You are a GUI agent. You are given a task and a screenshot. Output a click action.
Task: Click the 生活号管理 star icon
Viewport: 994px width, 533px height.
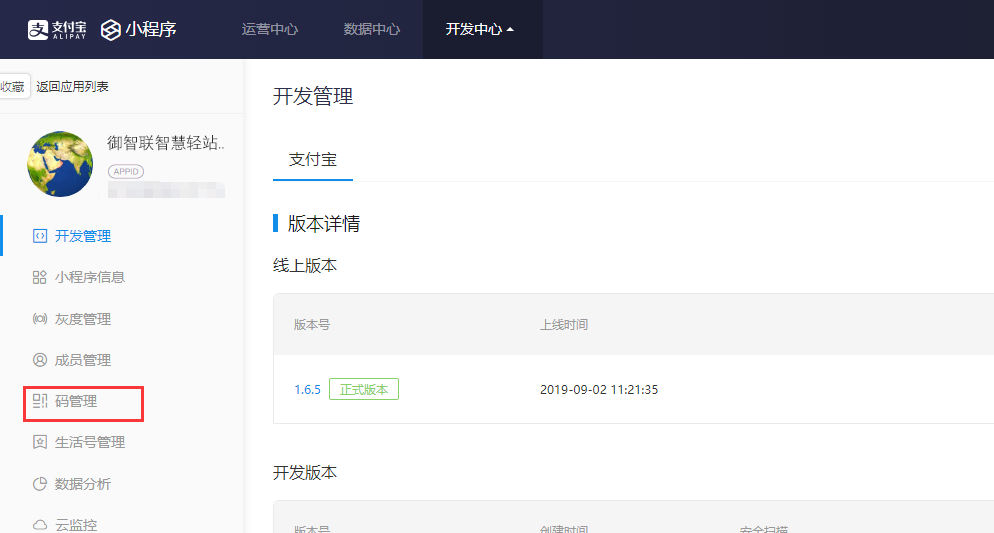pos(40,442)
